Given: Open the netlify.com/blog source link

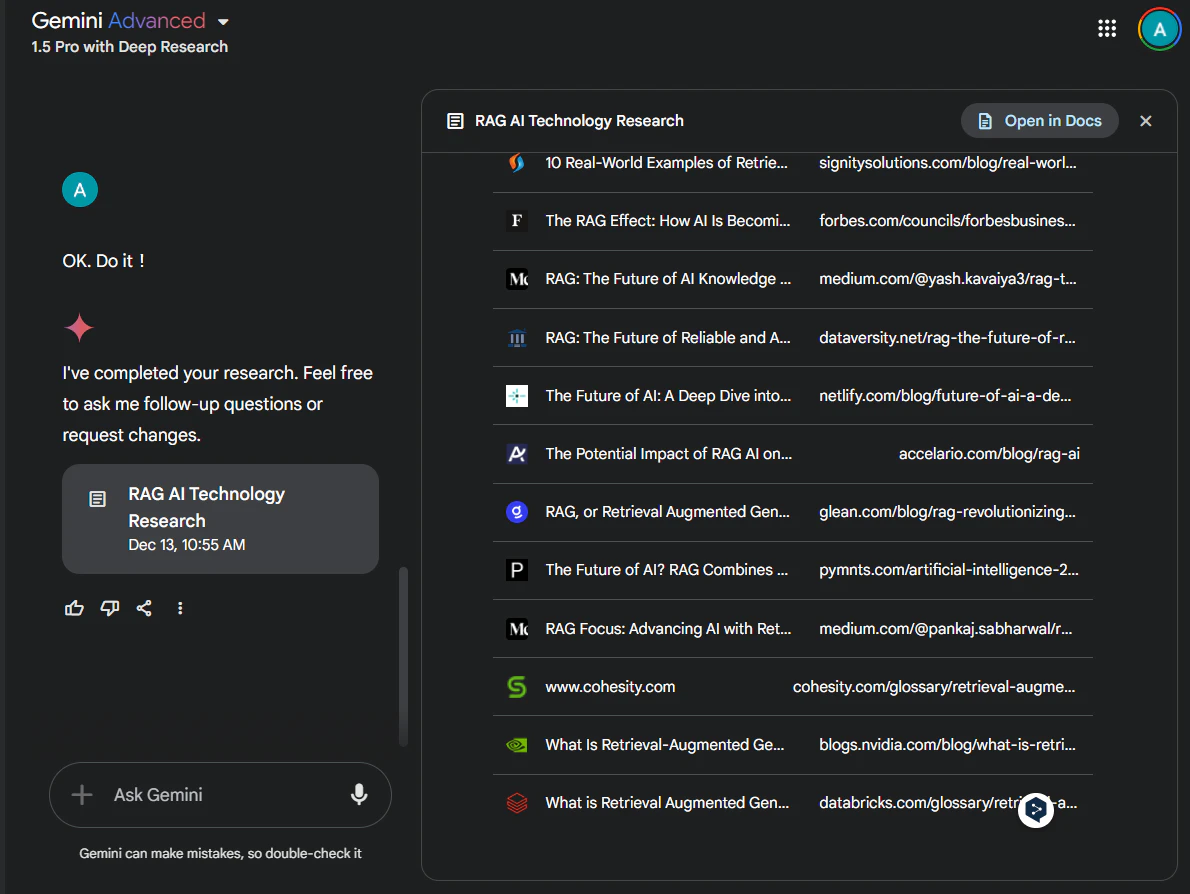Looking at the screenshot, I should 945,395.
